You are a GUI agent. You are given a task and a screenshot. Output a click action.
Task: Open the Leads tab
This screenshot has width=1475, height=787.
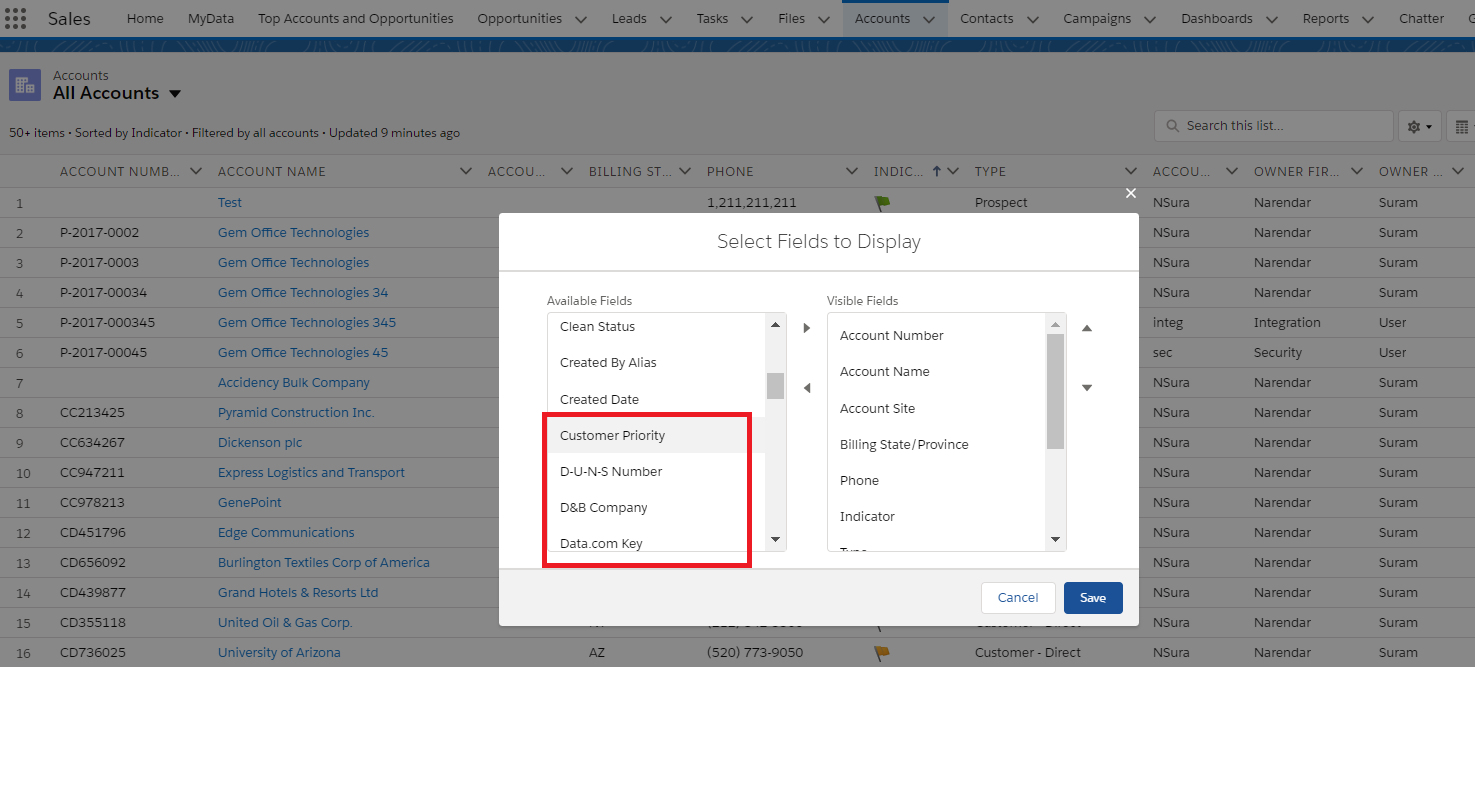pyautogui.click(x=629, y=19)
